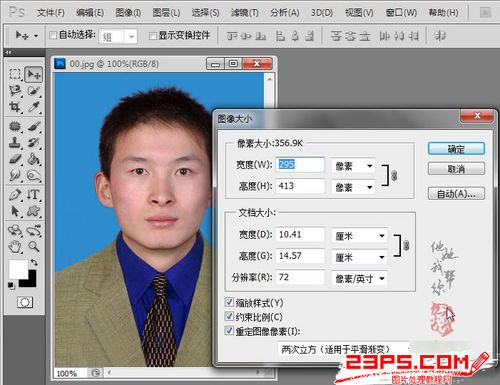
Task: Open the 宽度(D) 厘米 unit dropdown
Action: pos(359,236)
